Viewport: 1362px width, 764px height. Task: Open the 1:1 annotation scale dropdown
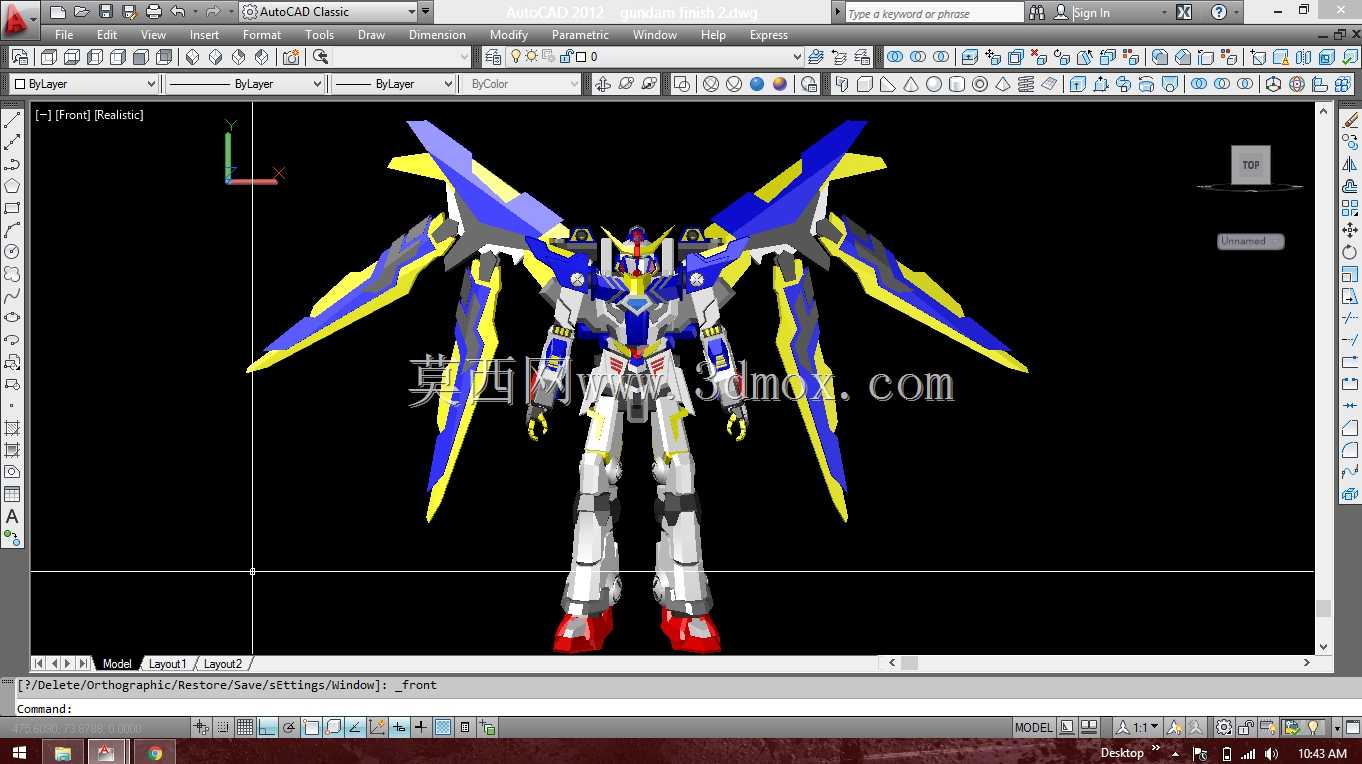coord(1139,727)
